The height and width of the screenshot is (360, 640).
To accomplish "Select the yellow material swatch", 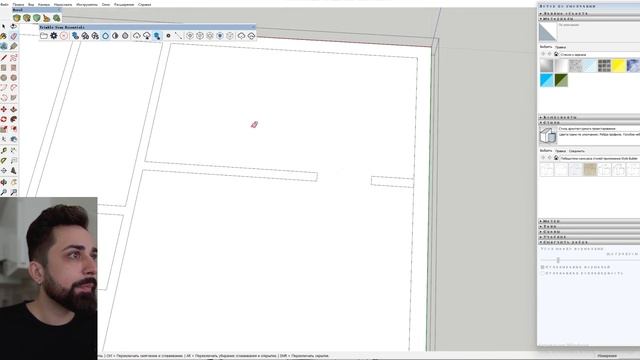I will coord(619,65).
